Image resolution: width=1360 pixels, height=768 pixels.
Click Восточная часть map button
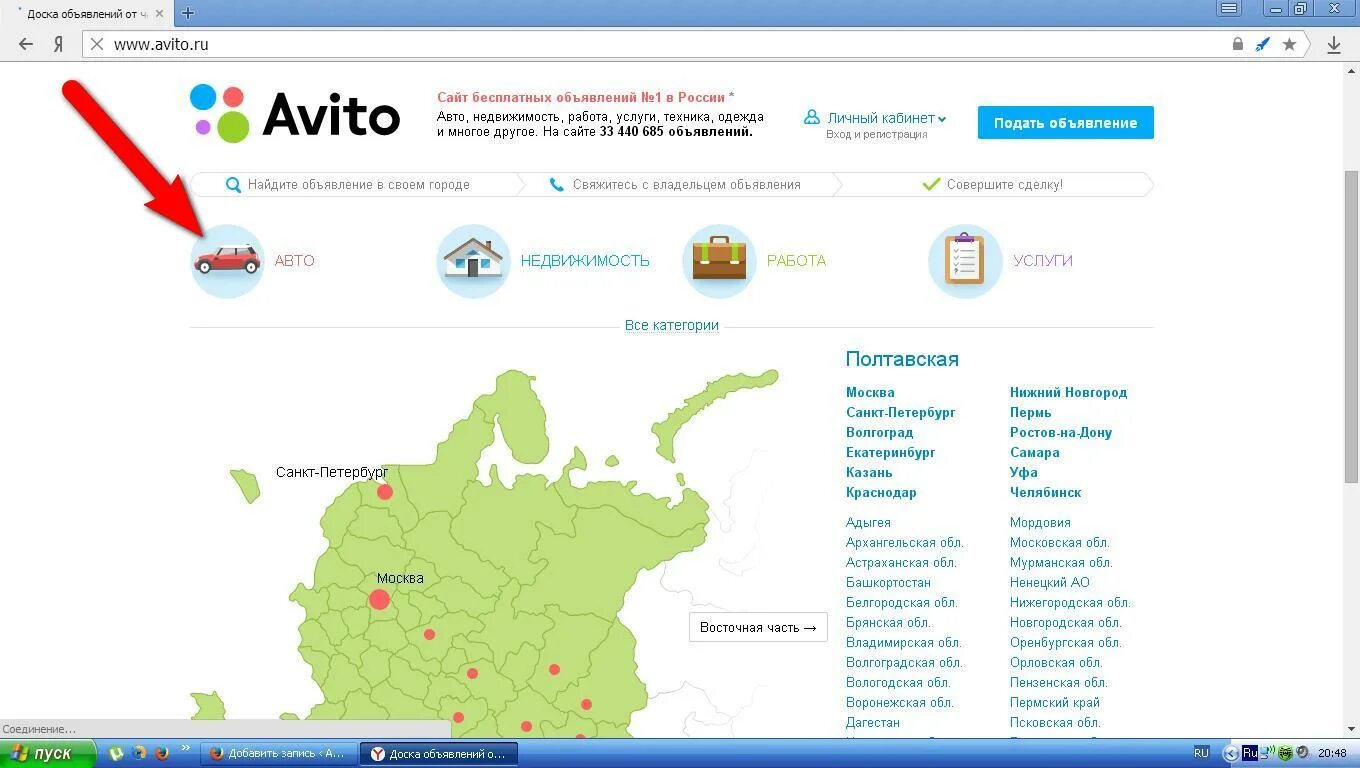pyautogui.click(x=758, y=628)
